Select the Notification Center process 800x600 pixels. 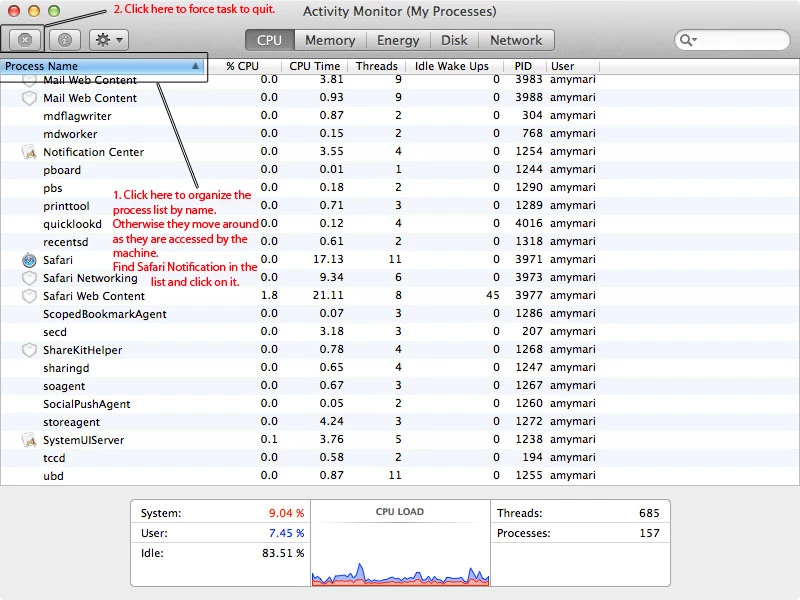click(400, 152)
